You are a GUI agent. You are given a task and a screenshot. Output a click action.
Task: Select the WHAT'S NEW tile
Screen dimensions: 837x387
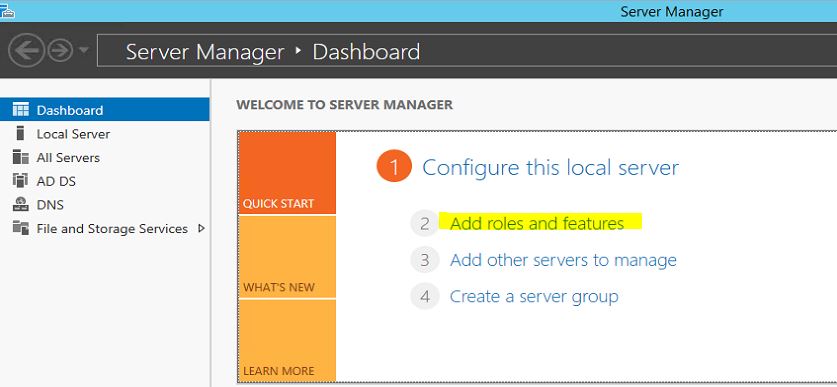(287, 257)
